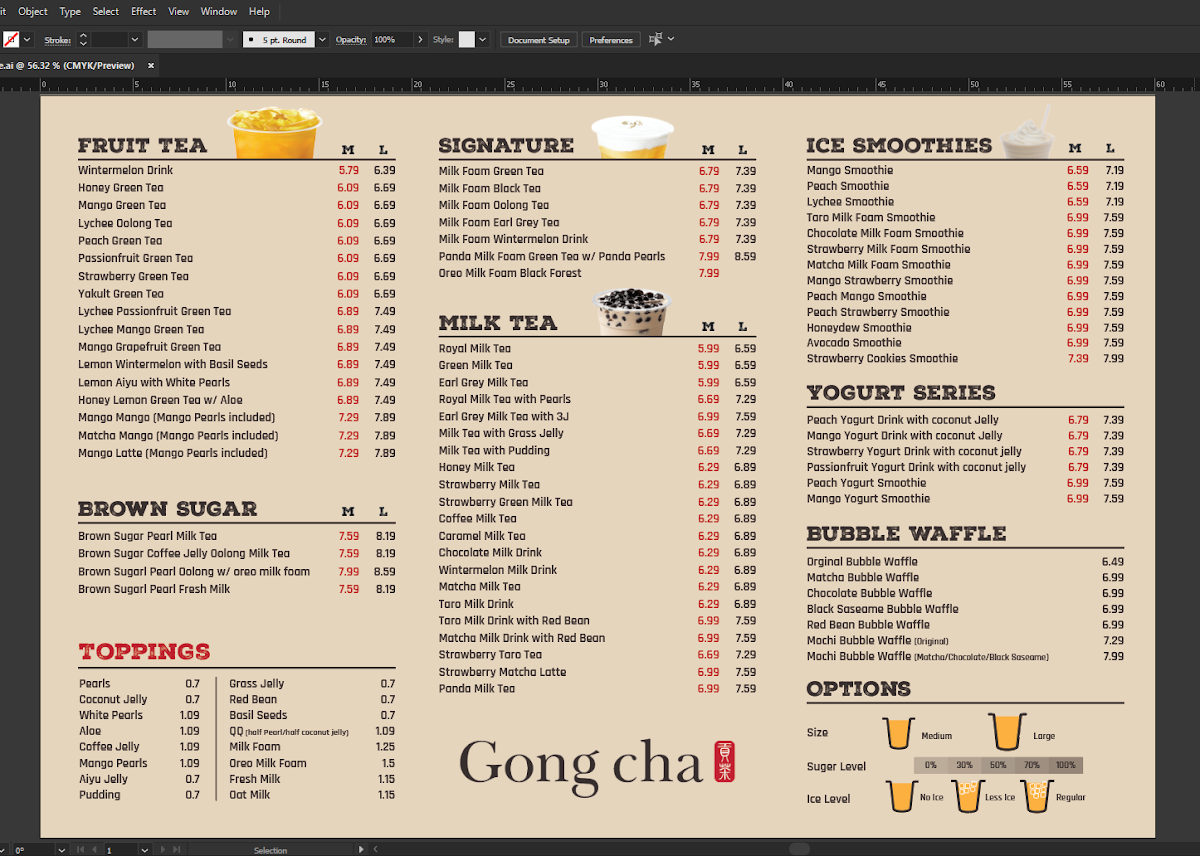The image size is (1200, 856).
Task: Expand the Opacity slider arrow
Action: 420,40
